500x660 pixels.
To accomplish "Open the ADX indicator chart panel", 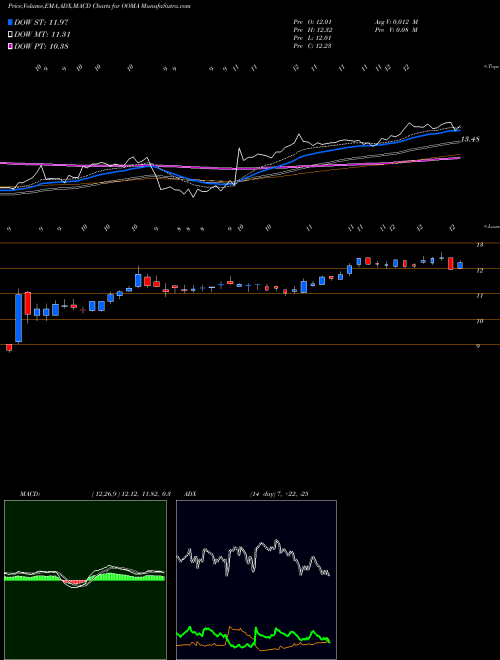I will (x=256, y=580).
